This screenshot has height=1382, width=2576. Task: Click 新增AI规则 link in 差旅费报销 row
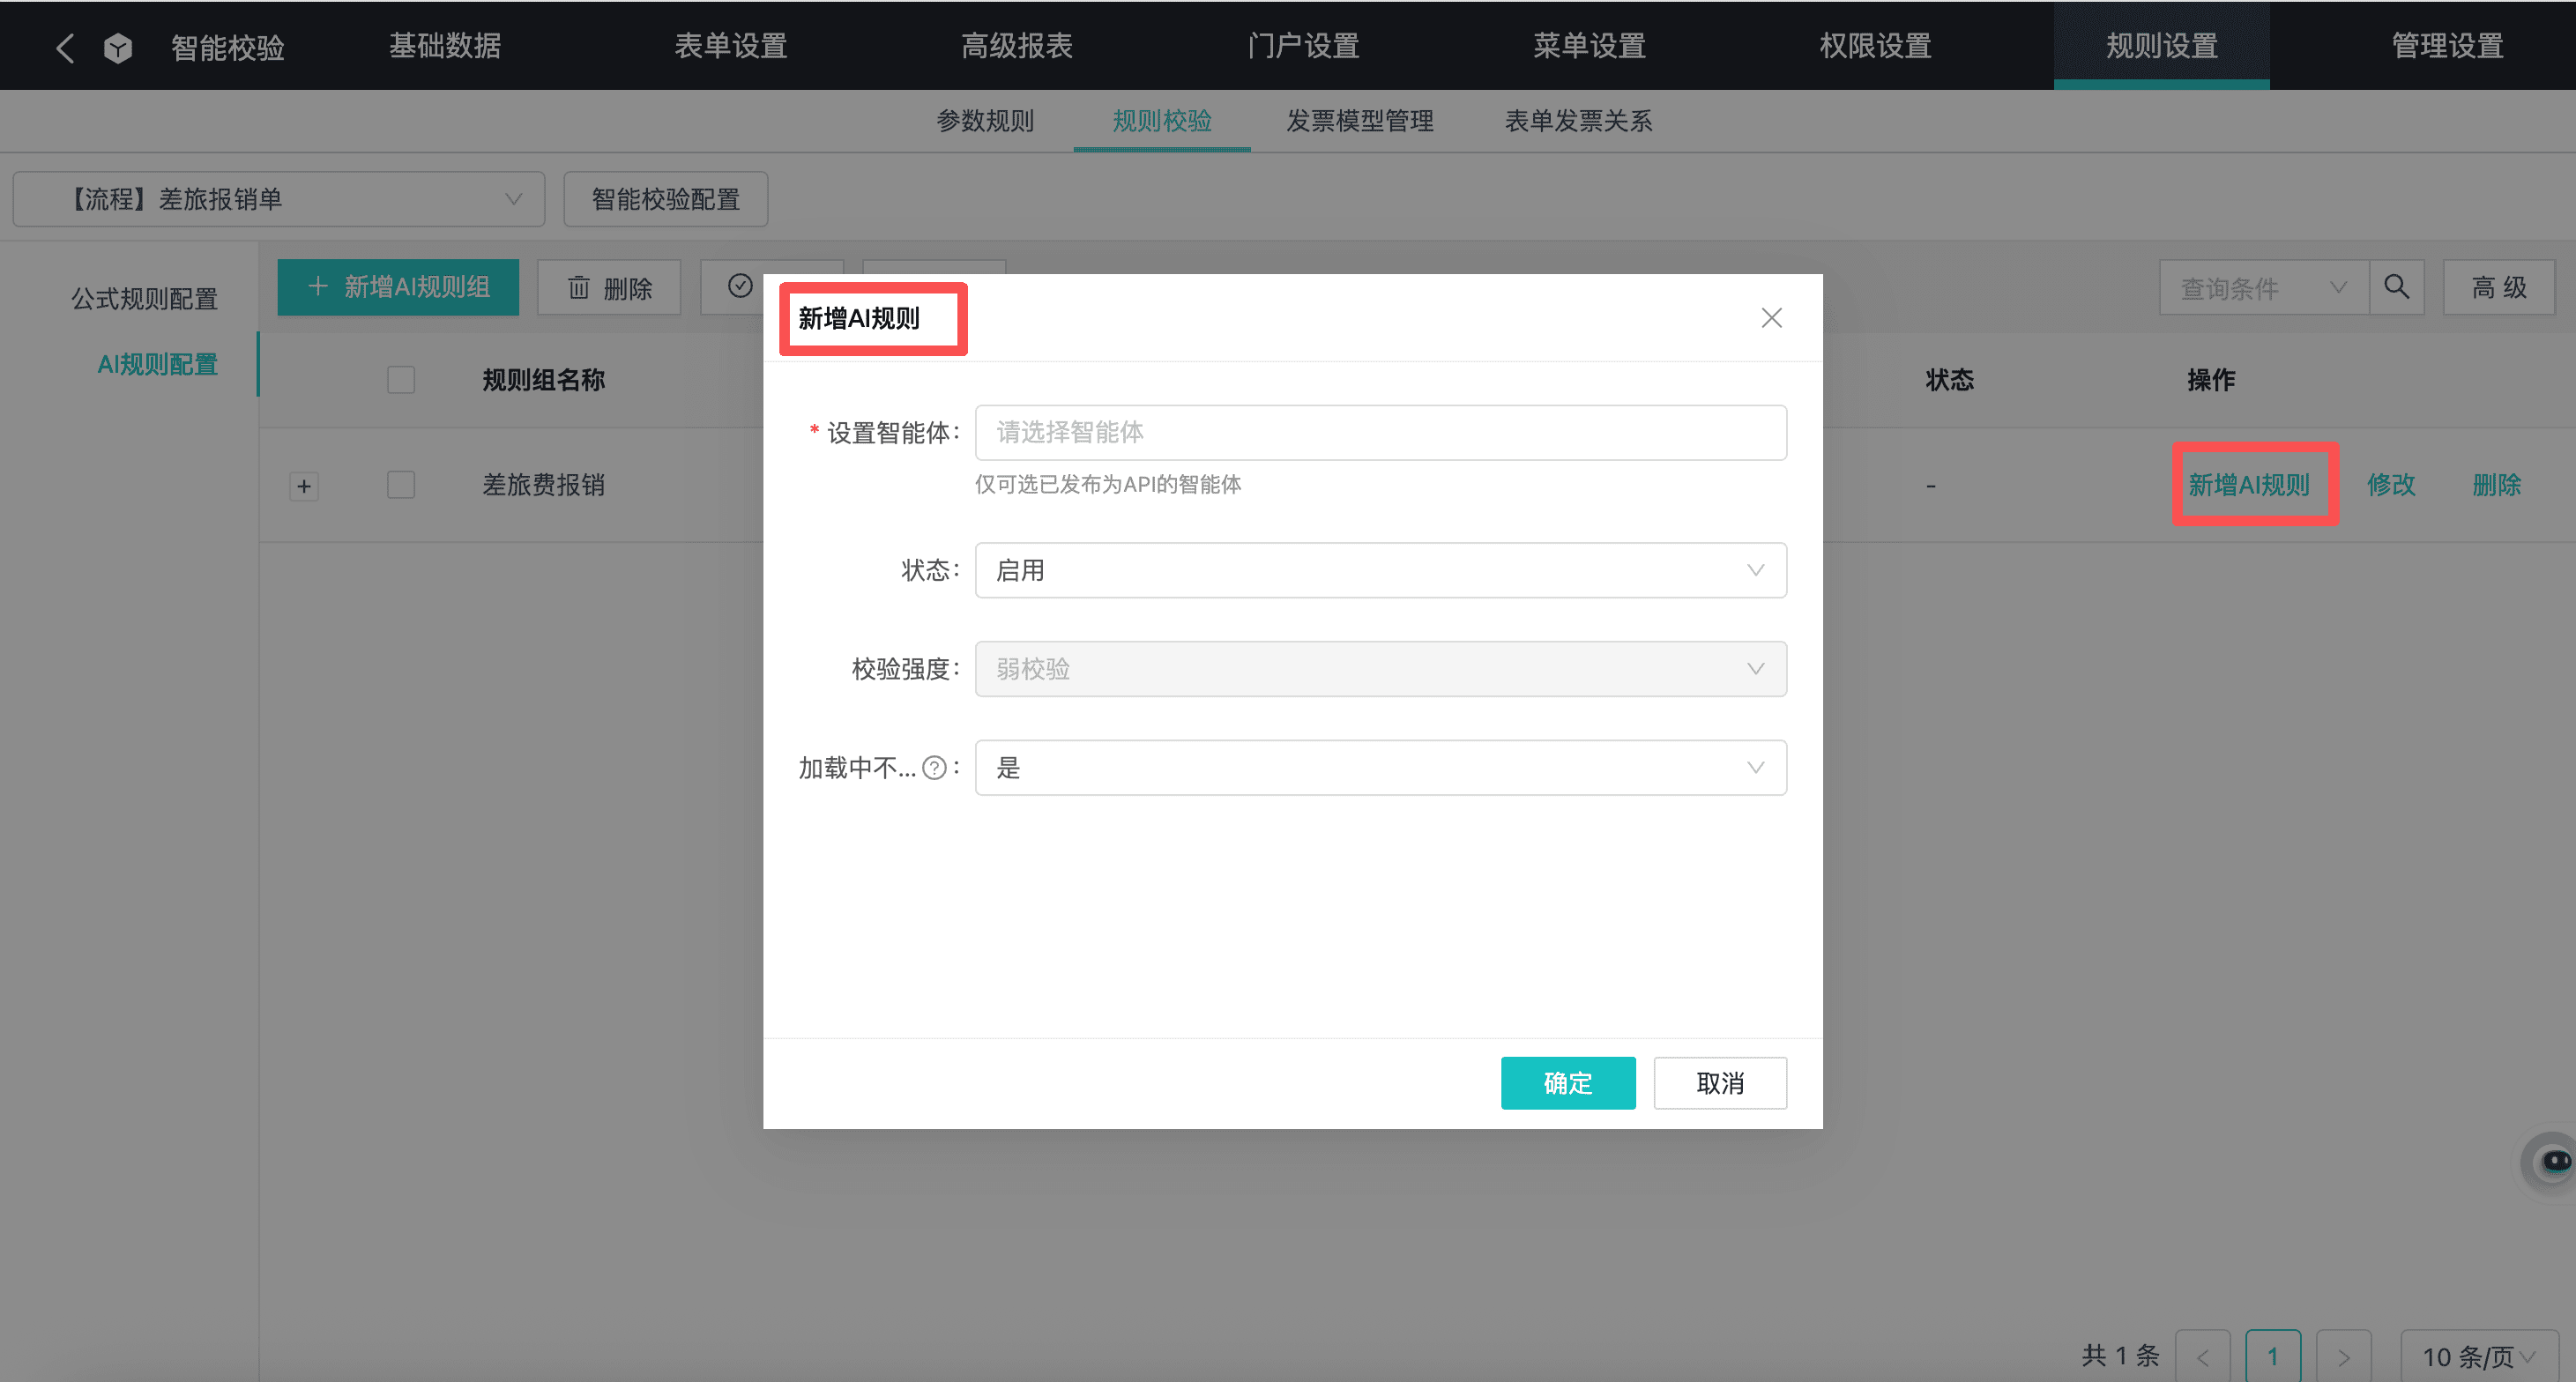click(x=2249, y=485)
